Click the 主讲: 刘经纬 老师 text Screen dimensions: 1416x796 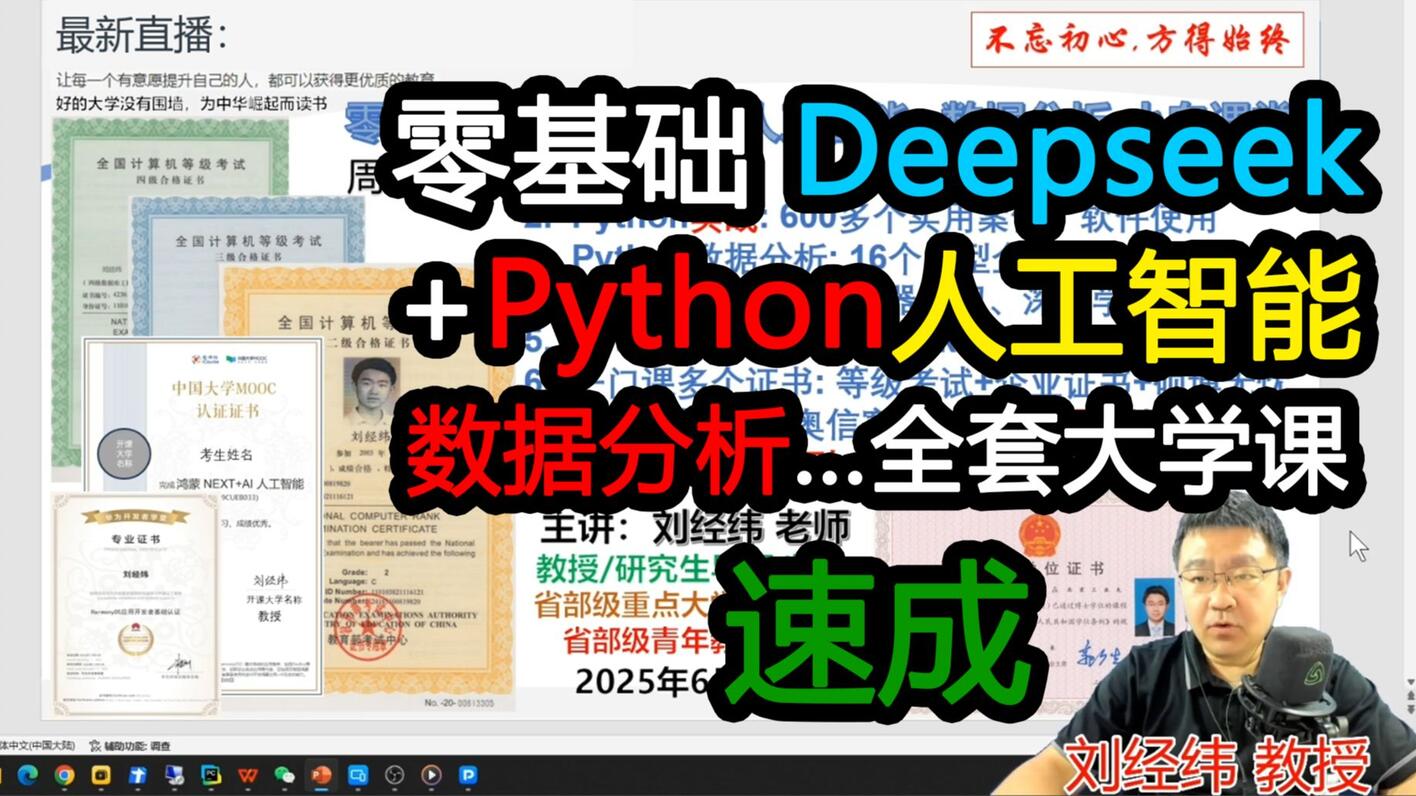tap(695, 525)
